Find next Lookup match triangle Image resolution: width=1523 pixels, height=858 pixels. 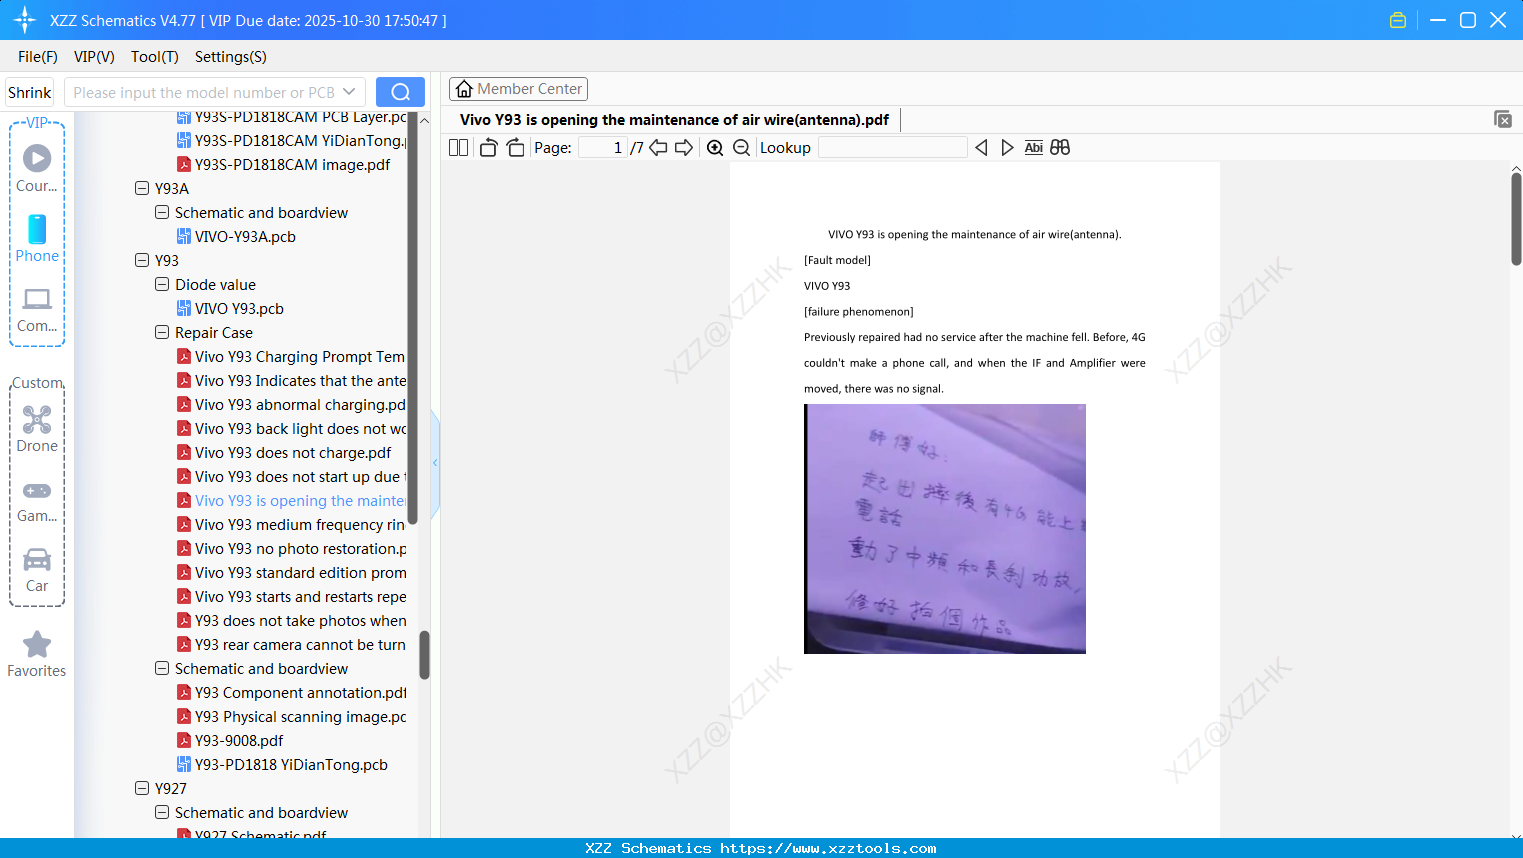(x=1007, y=148)
